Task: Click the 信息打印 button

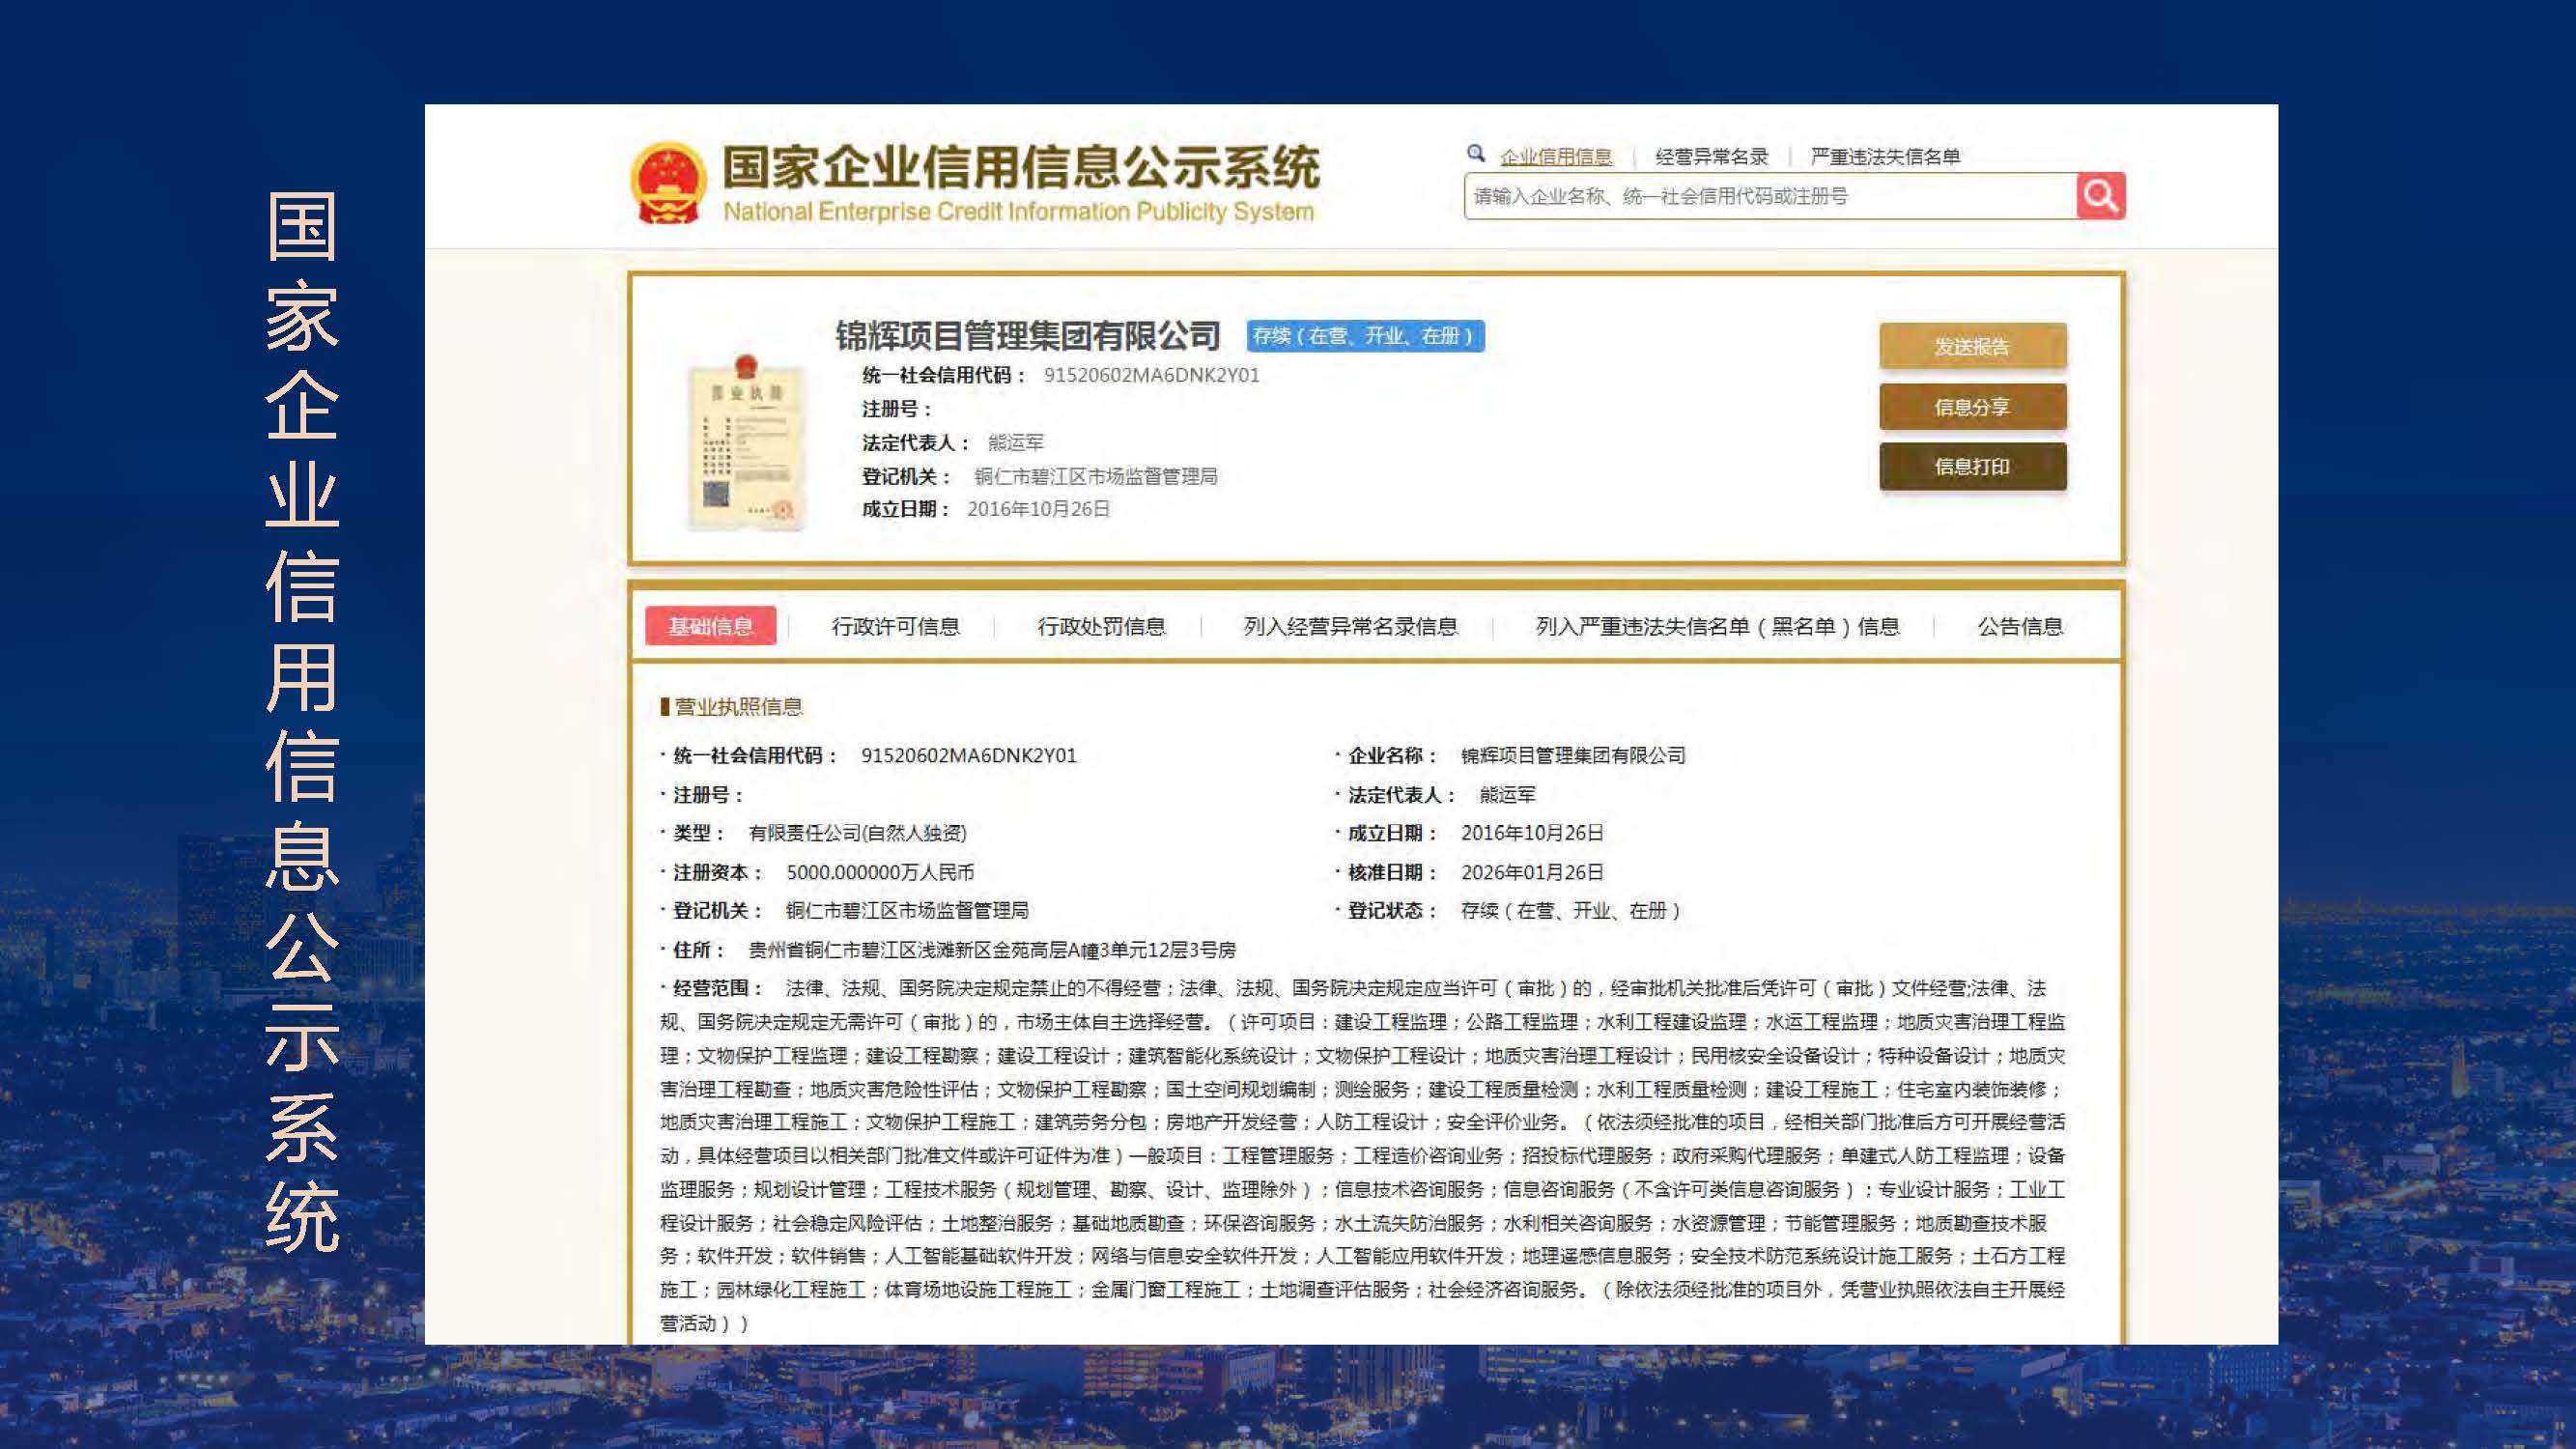Action: [x=1972, y=467]
